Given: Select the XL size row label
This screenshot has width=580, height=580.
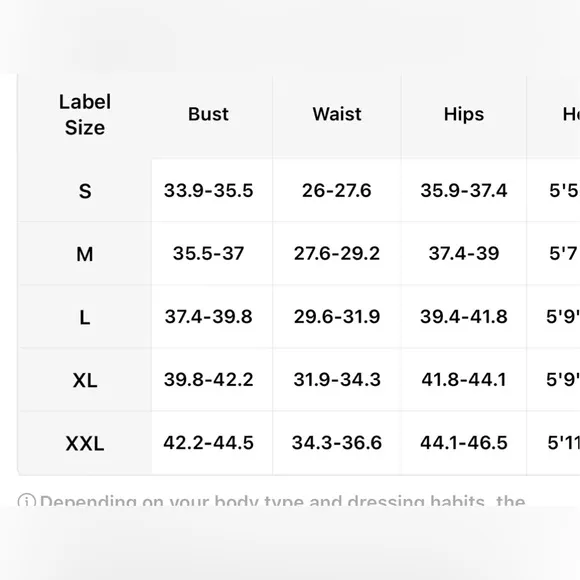Looking at the screenshot, I should [85, 380].
